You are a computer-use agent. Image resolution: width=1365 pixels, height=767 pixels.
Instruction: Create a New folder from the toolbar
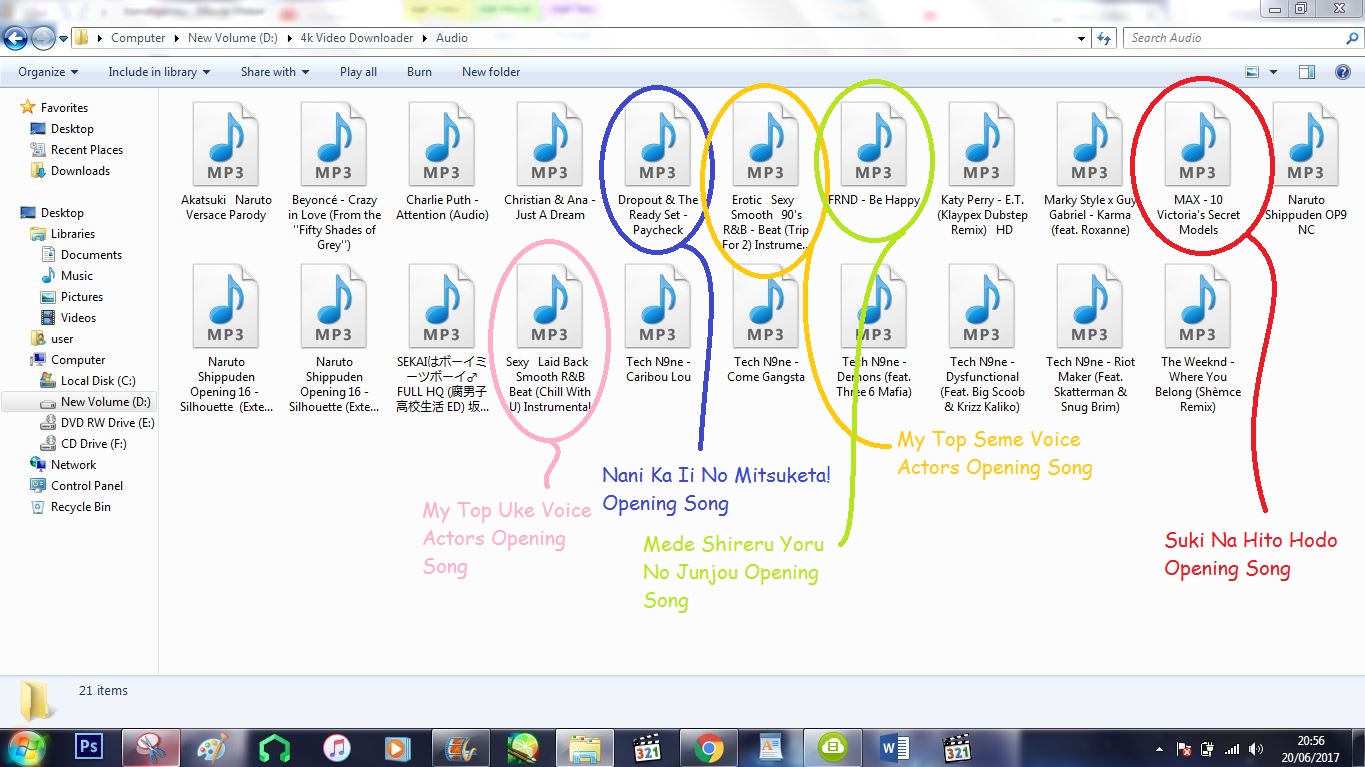(x=491, y=72)
